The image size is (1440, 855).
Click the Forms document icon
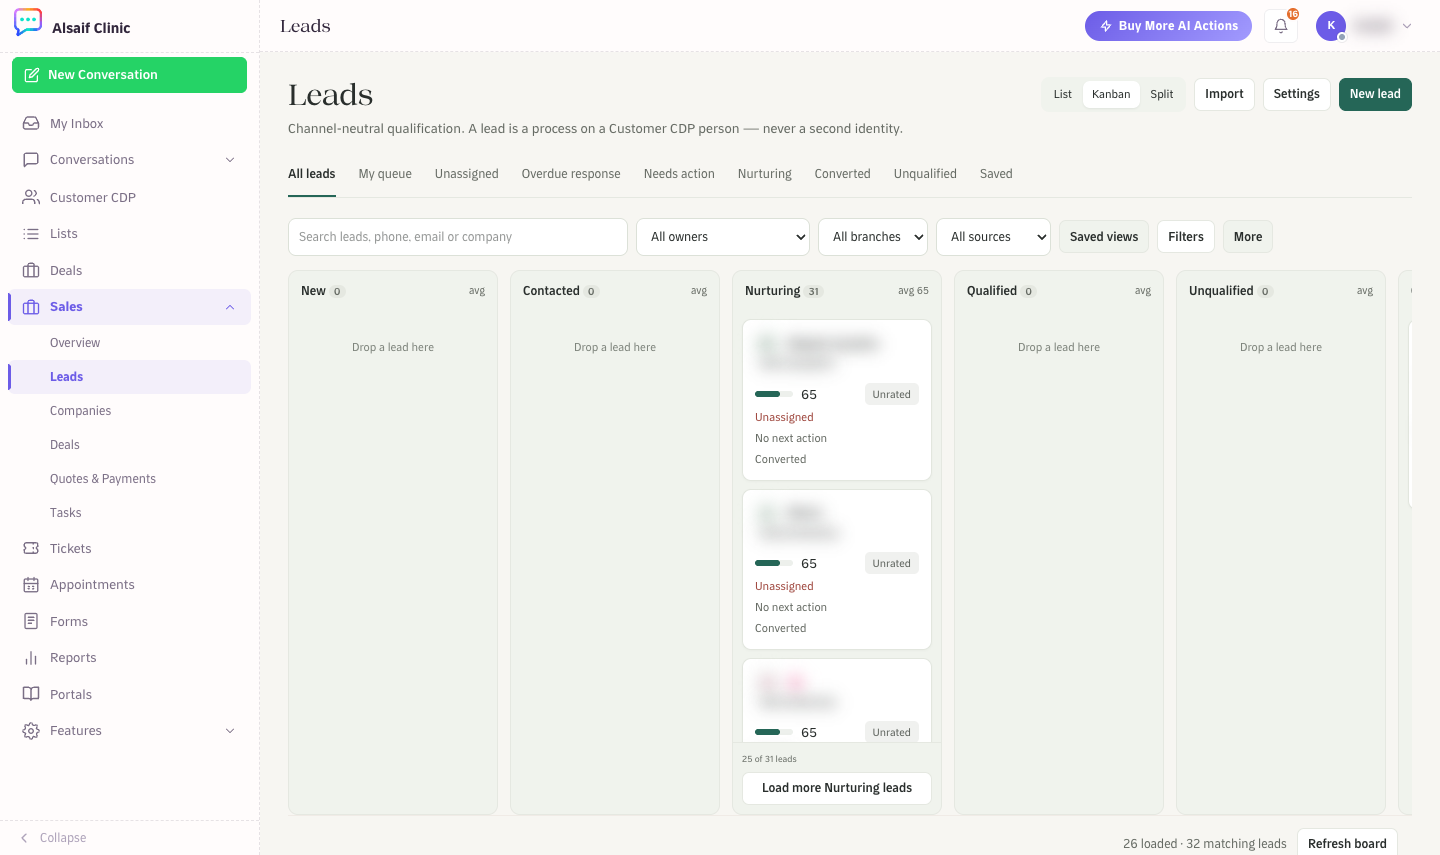coord(31,621)
